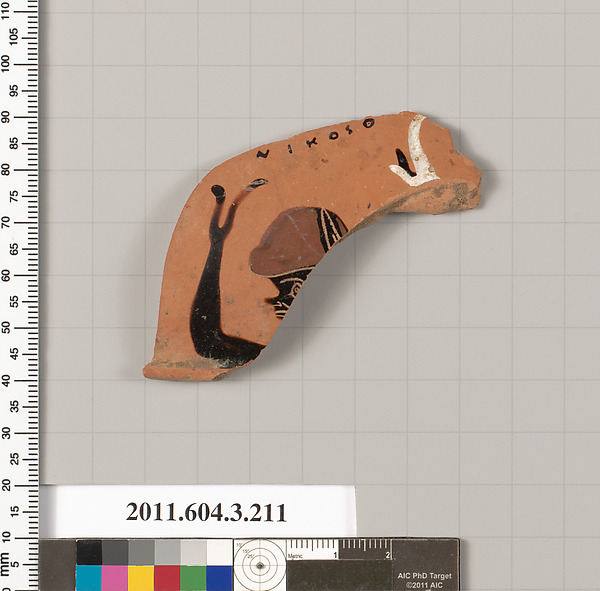This screenshot has width=600, height=591.
Task: Click the 50 mark on the vertical ruler
Action: (x=6, y=328)
